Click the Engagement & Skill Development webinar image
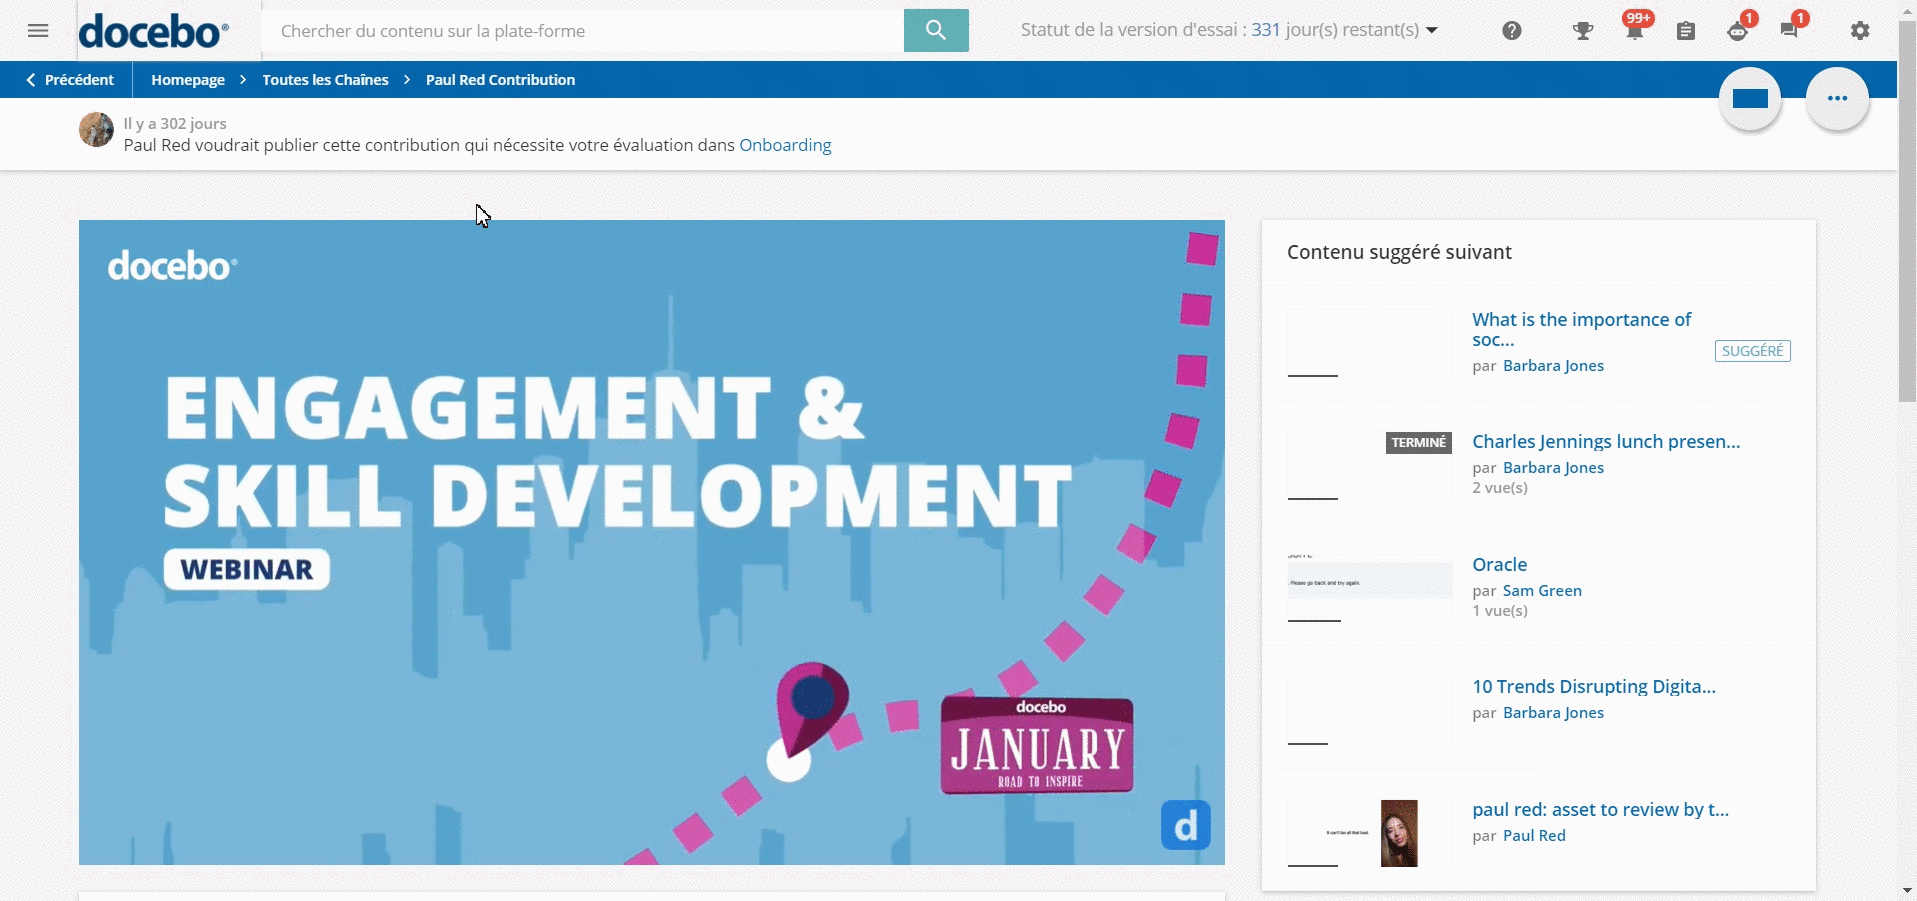The width and height of the screenshot is (1917, 901). click(651, 542)
